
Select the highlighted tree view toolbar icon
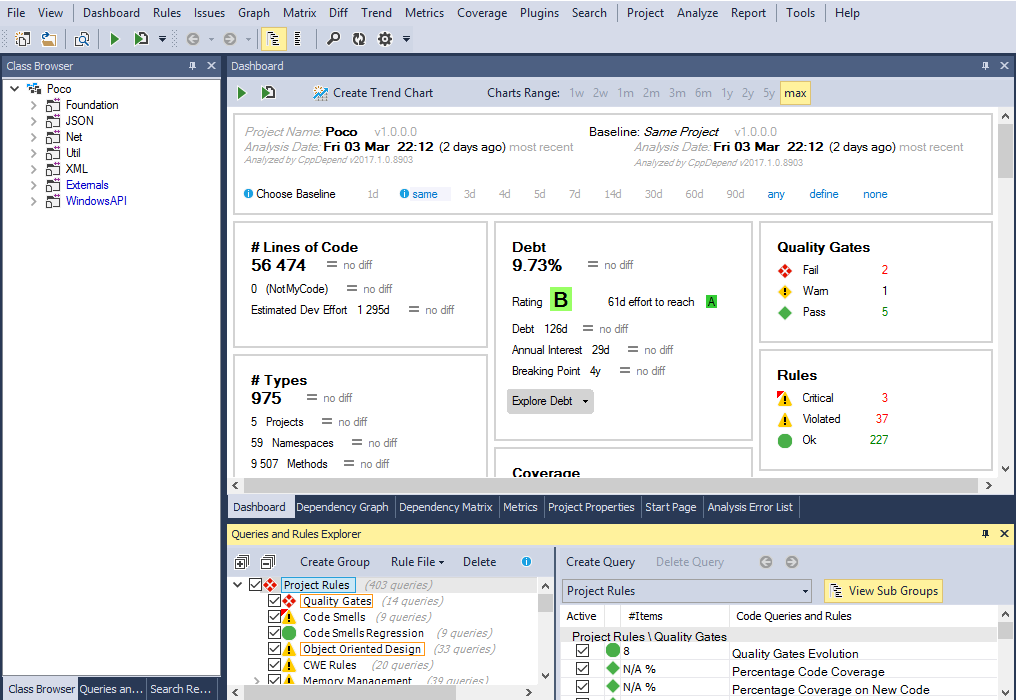click(271, 39)
